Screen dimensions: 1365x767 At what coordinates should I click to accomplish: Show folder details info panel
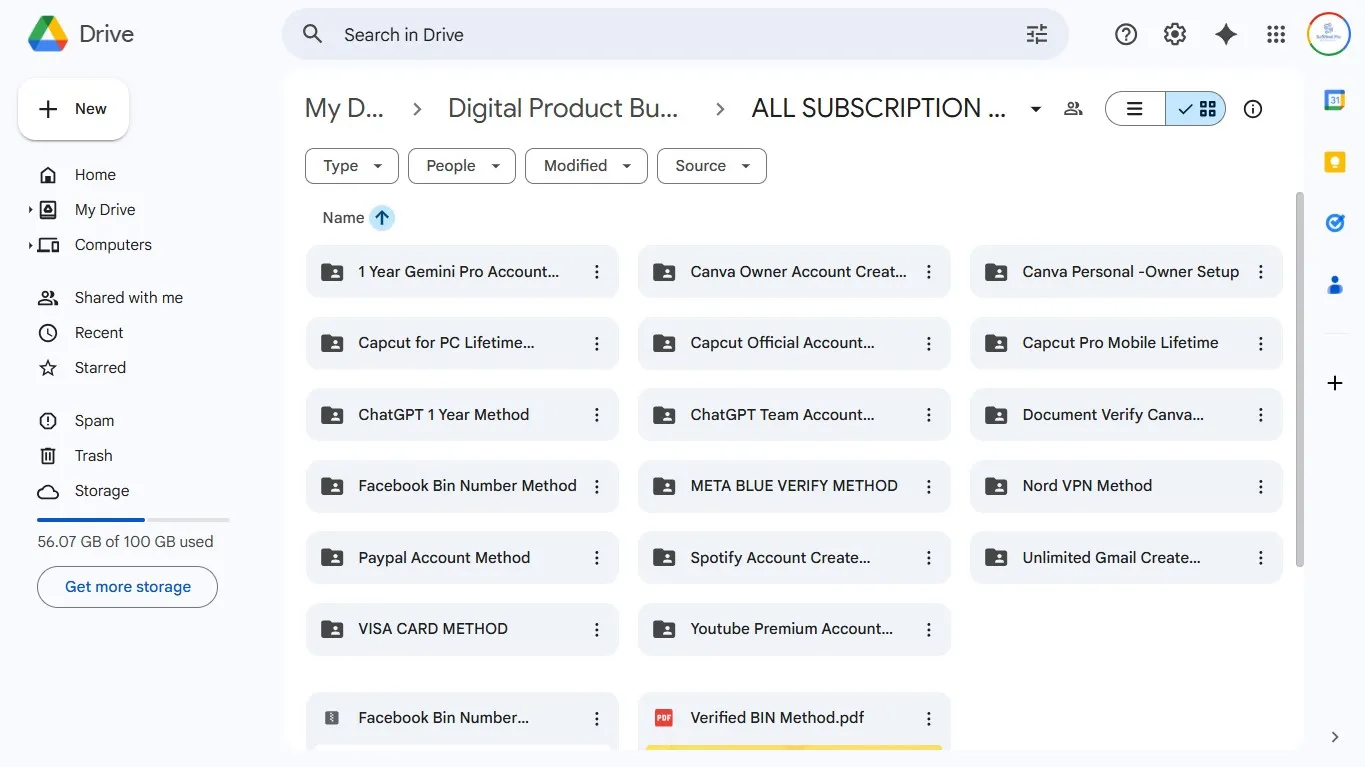click(x=1253, y=109)
